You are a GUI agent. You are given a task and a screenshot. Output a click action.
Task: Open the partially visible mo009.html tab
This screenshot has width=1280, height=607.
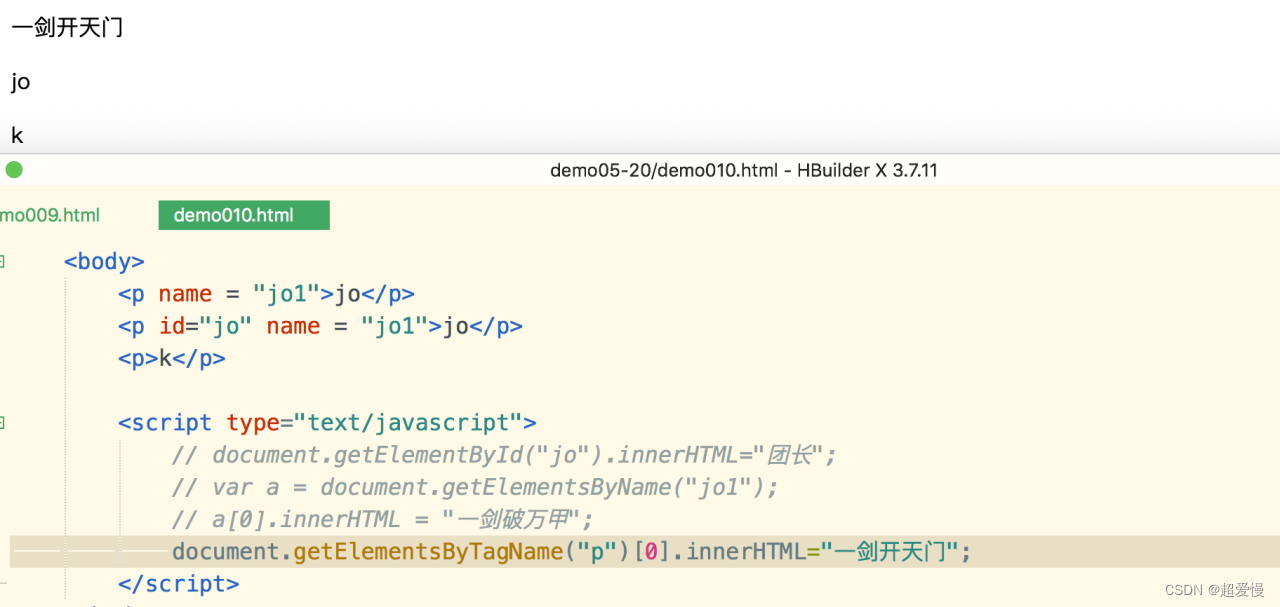(x=50, y=215)
